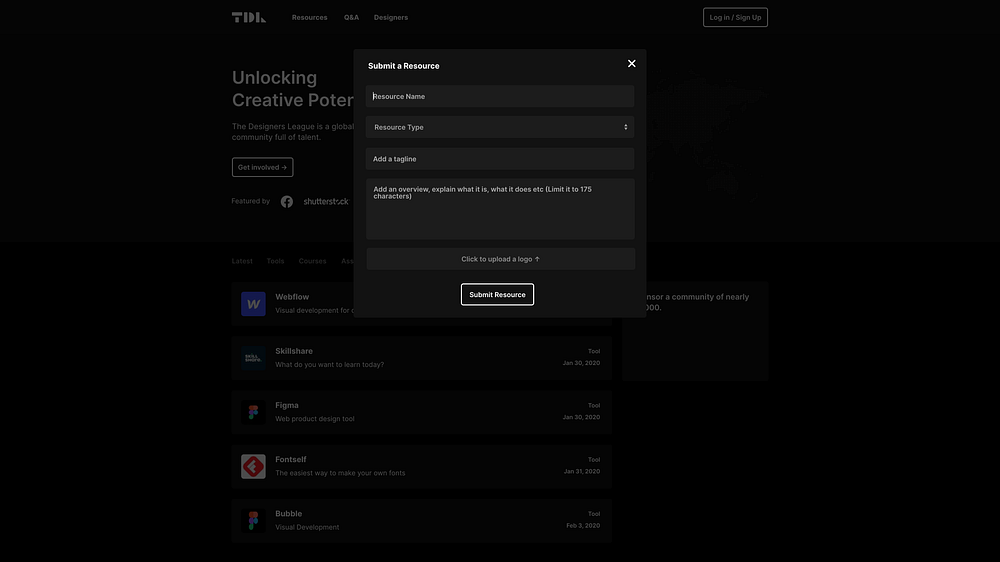The height and width of the screenshot is (562, 1000).
Task: Click the Add a tagline field
Action: [500, 159]
